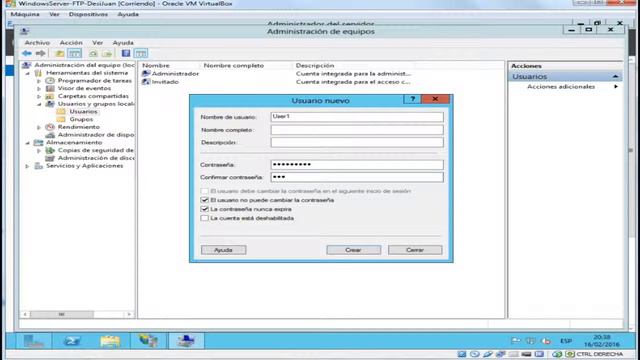Select Administrador de dispositivos tree item
Viewport: 640px width, 360px height.
(96, 135)
